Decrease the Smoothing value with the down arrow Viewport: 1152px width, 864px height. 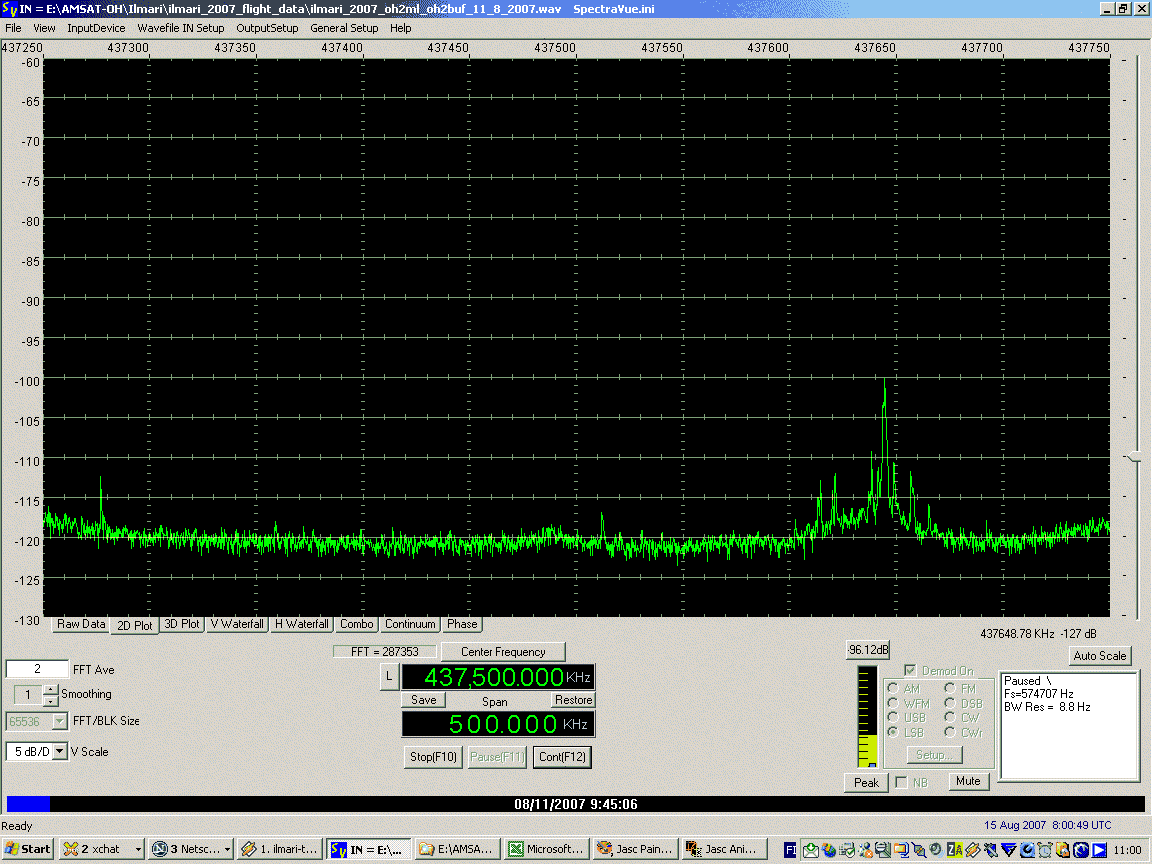pos(50,700)
